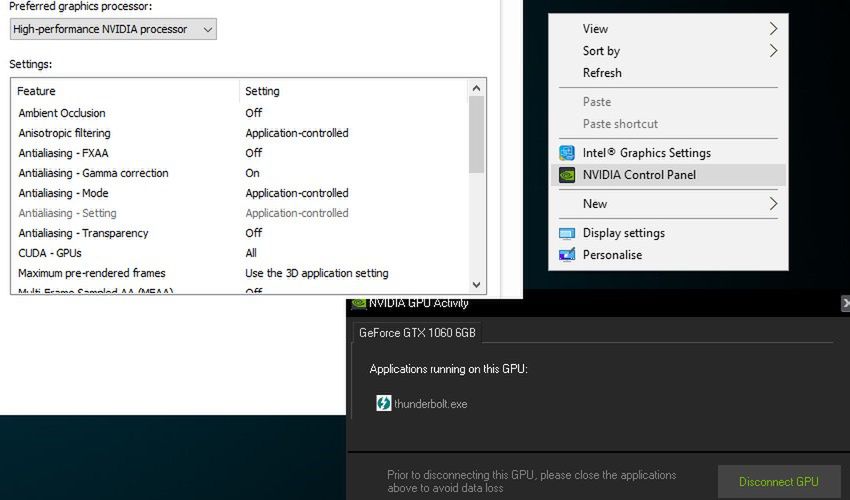The height and width of the screenshot is (500, 850).
Task: Select New in the context menu
Action: [668, 204]
